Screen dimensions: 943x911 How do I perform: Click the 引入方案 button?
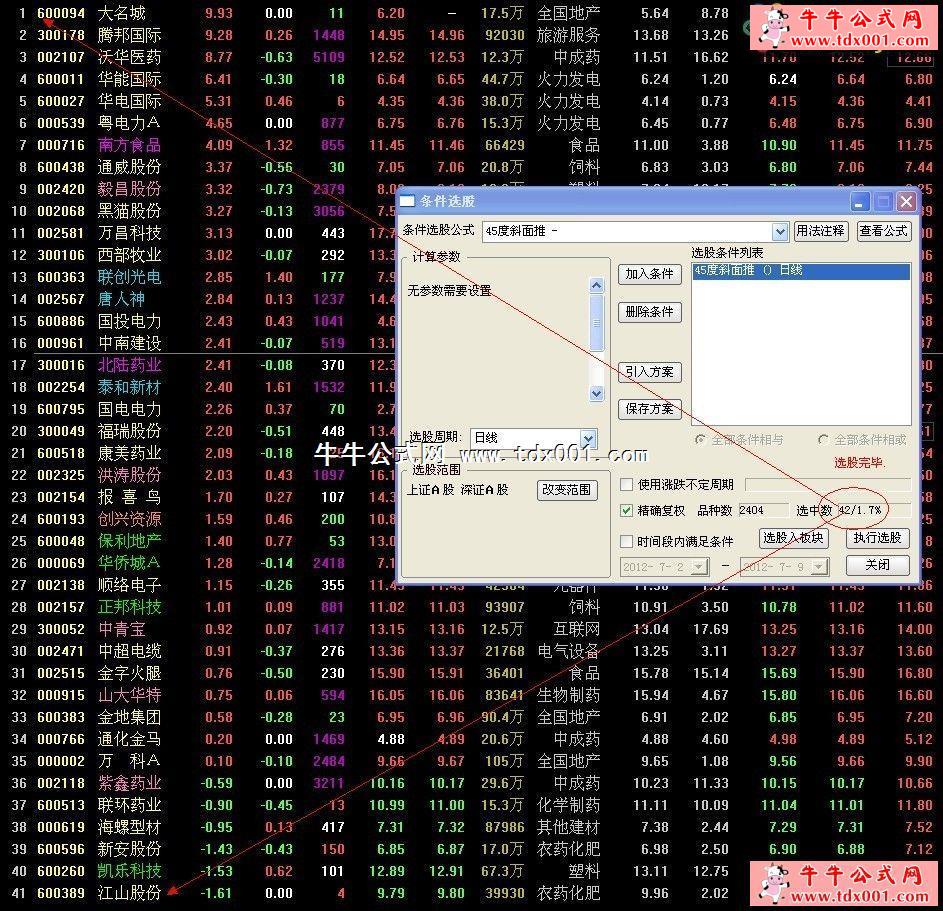pos(650,372)
